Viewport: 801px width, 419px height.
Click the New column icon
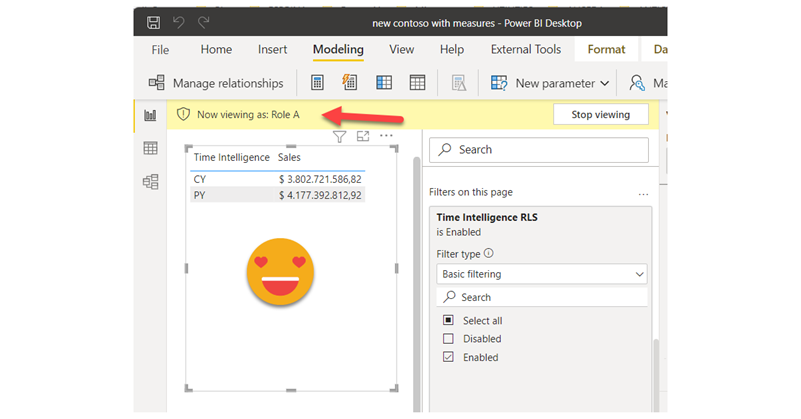383,83
